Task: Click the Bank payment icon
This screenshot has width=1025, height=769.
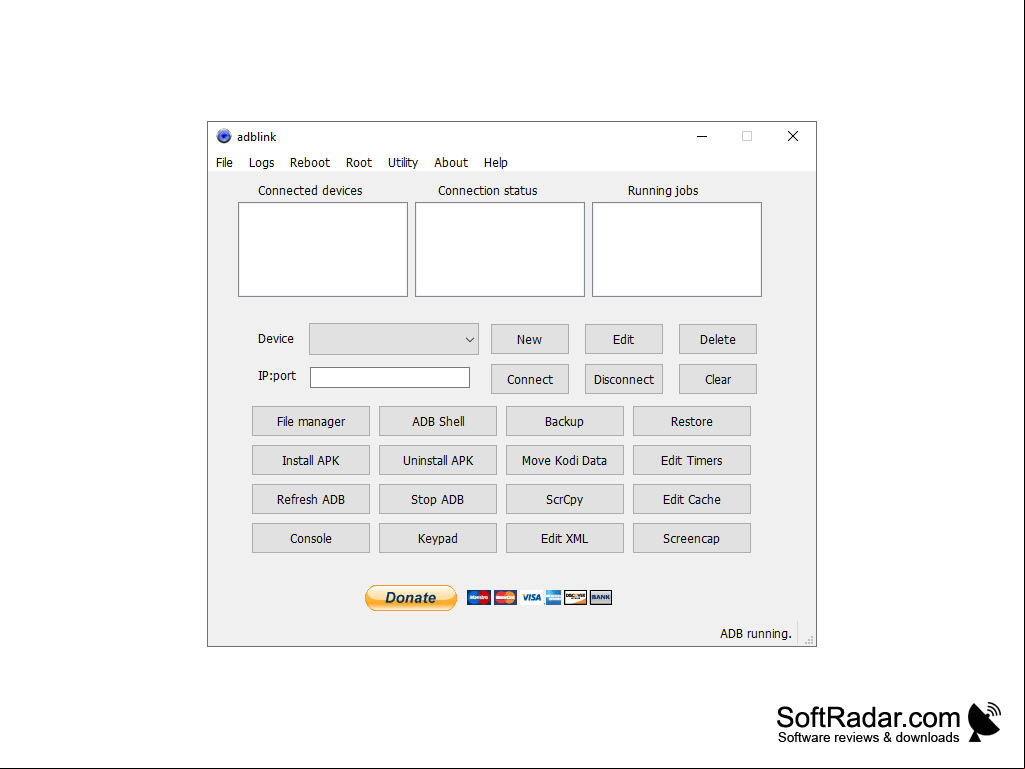Action: 601,597
